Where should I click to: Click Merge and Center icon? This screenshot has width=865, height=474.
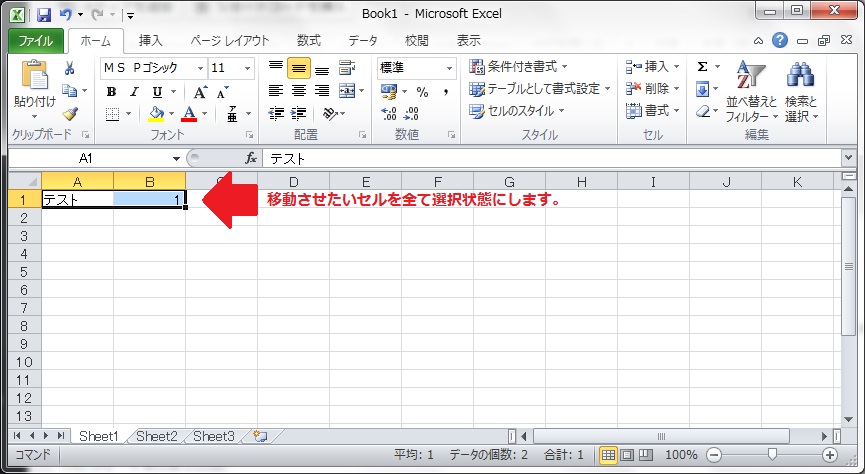click(346, 90)
